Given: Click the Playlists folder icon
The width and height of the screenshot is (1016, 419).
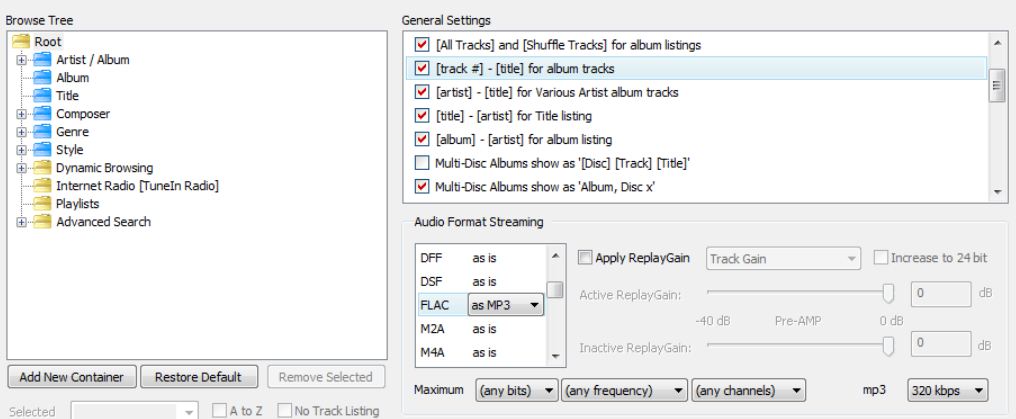Looking at the screenshot, I should (x=42, y=204).
